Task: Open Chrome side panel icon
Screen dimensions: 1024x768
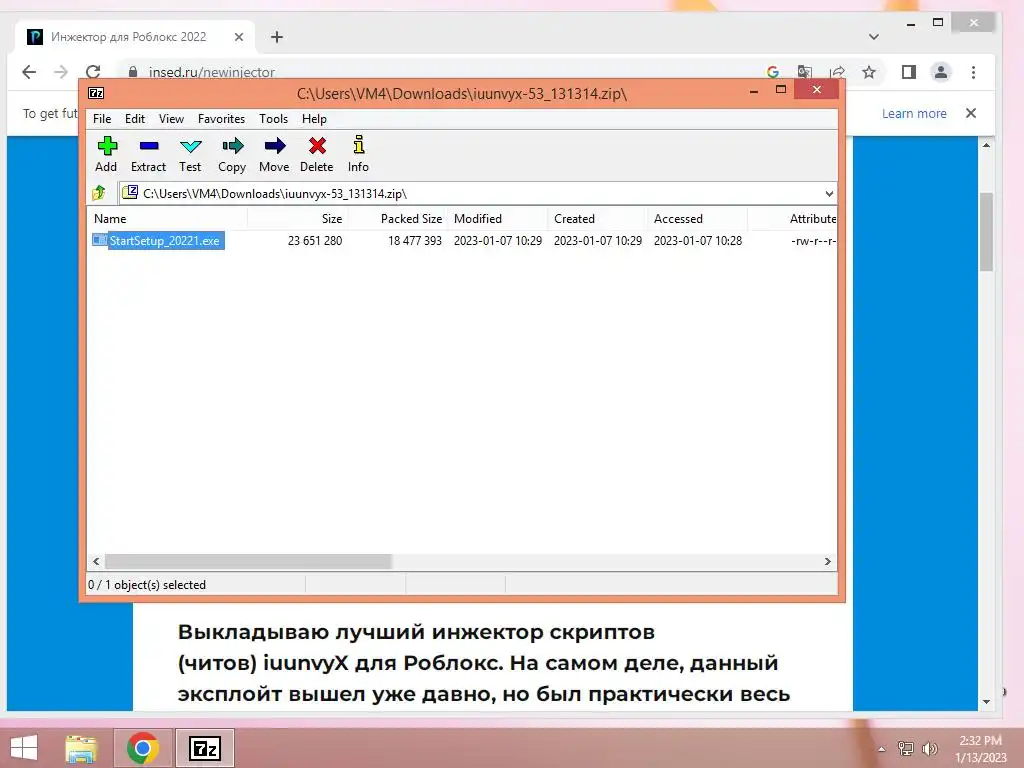Action: coord(908,72)
